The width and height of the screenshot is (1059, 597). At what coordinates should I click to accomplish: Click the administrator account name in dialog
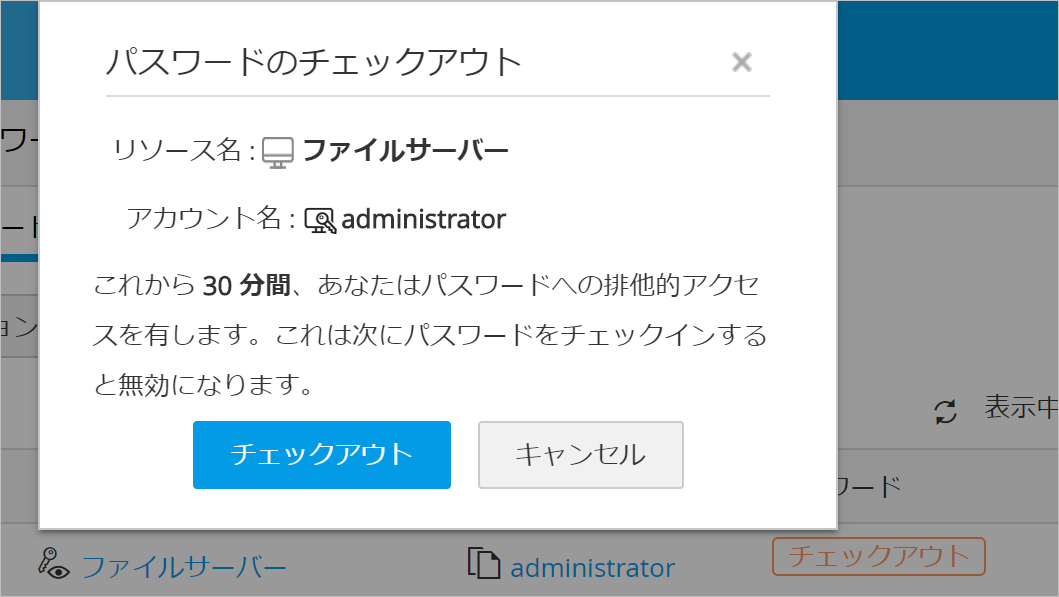pos(423,219)
